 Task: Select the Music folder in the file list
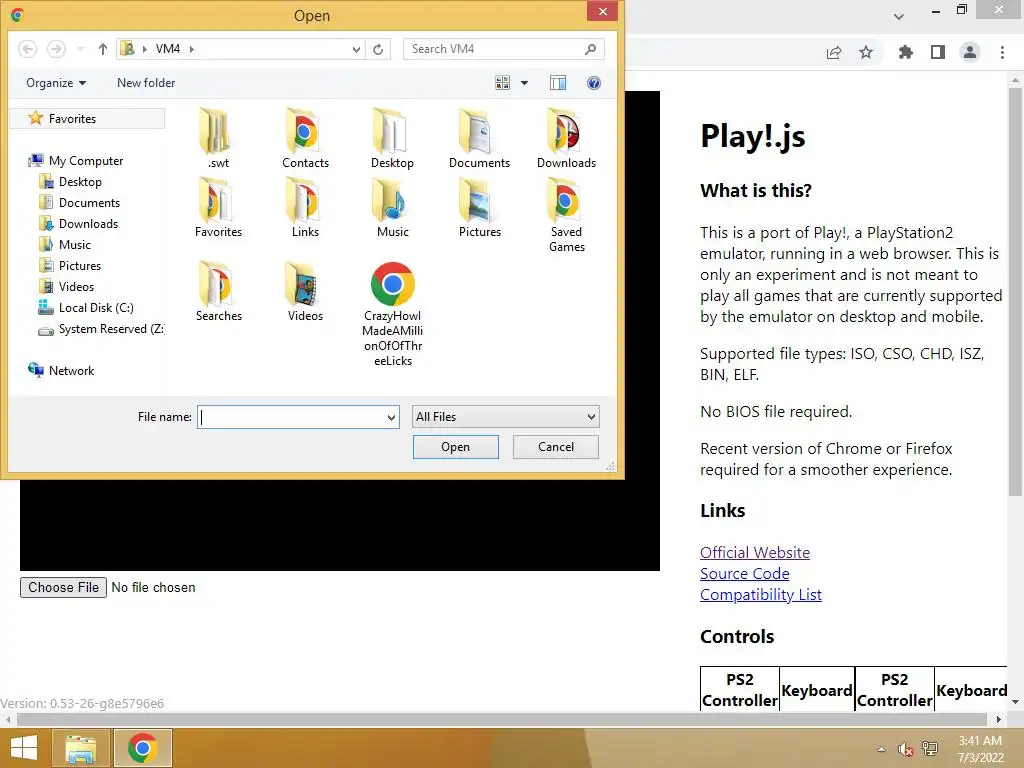click(x=392, y=208)
